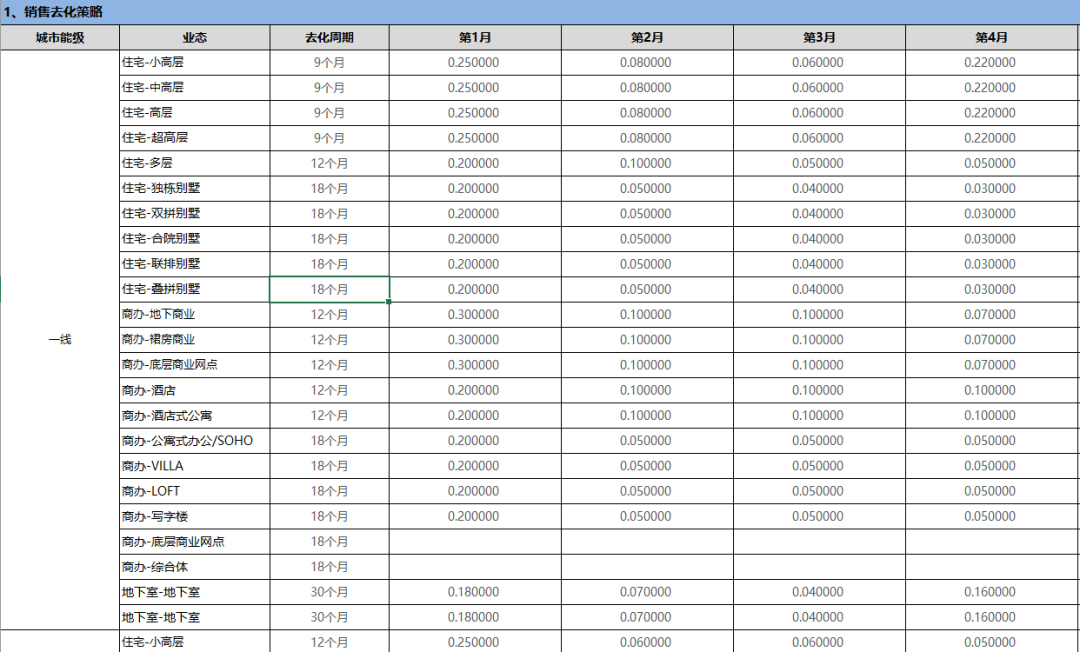Select 第4月 value 0.220000 for 住宅-中高层
Image resolution: width=1080 pixels, height=652 pixels.
993,87
